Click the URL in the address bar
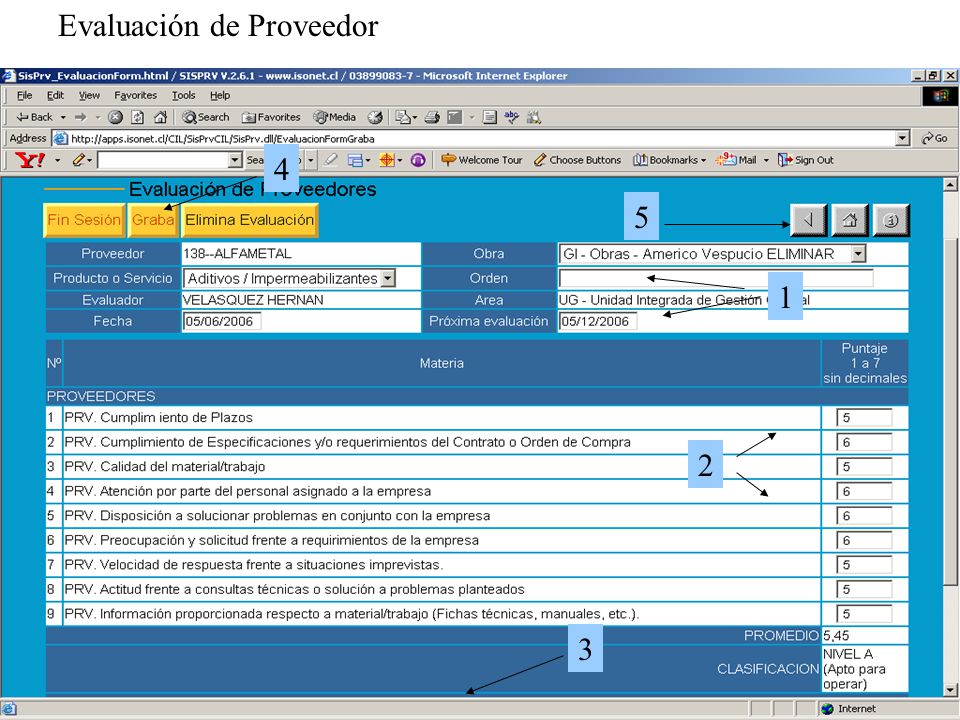960x720 pixels. point(223,138)
